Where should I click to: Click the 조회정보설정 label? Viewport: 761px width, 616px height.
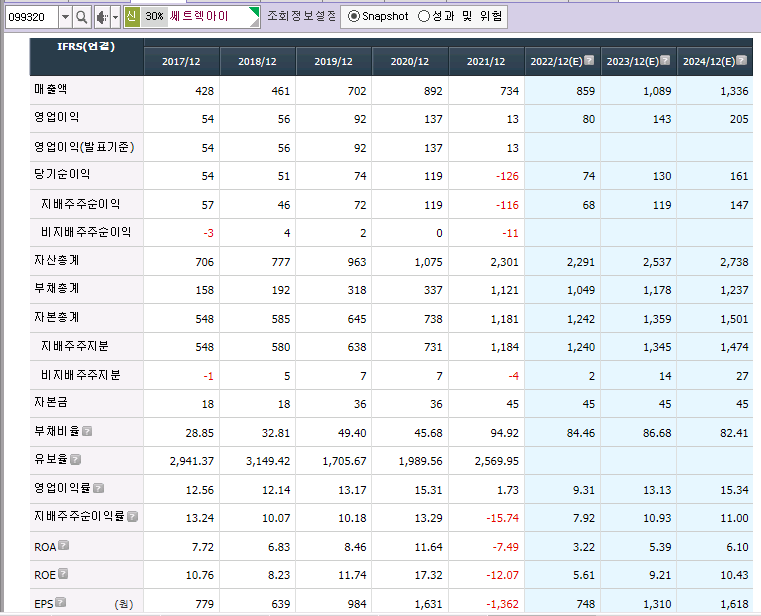301,16
